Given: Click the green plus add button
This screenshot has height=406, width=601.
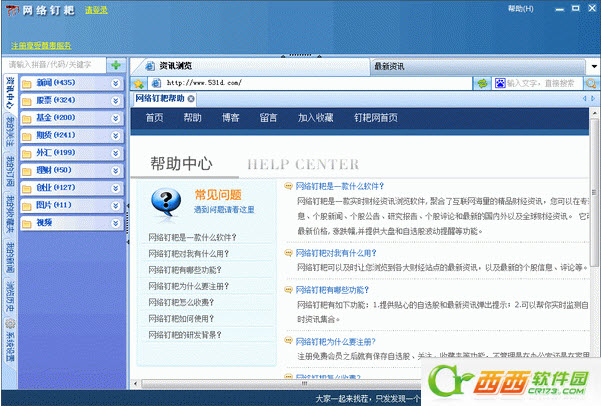Looking at the screenshot, I should [116, 65].
